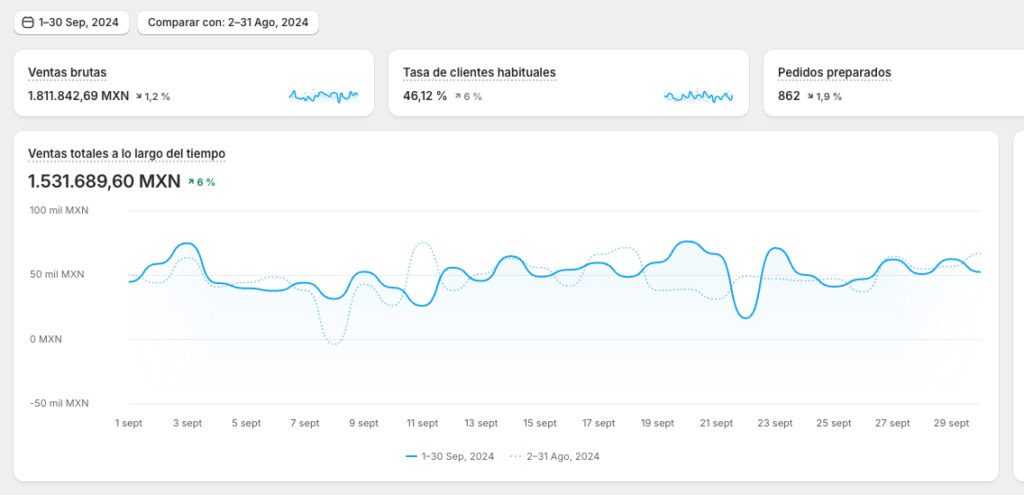Viewport: 1024px width, 495px height.
Task: Click the '13 sept' x-axis date label
Action: tap(481, 423)
